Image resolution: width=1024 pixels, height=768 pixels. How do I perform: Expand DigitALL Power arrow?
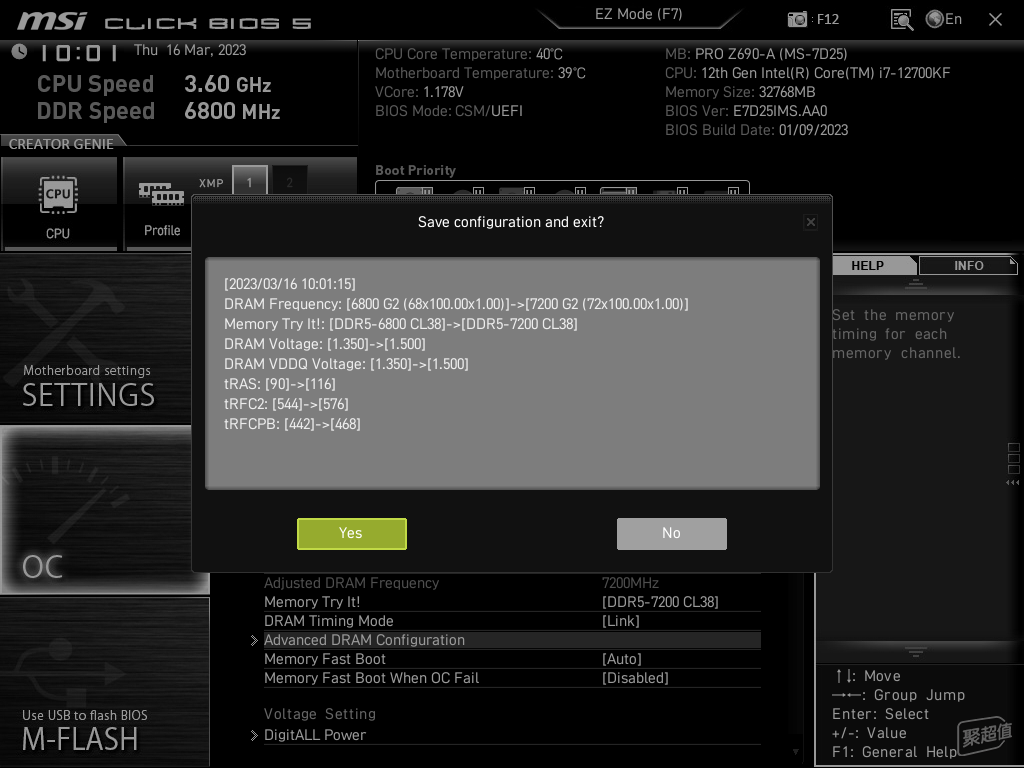pos(254,735)
